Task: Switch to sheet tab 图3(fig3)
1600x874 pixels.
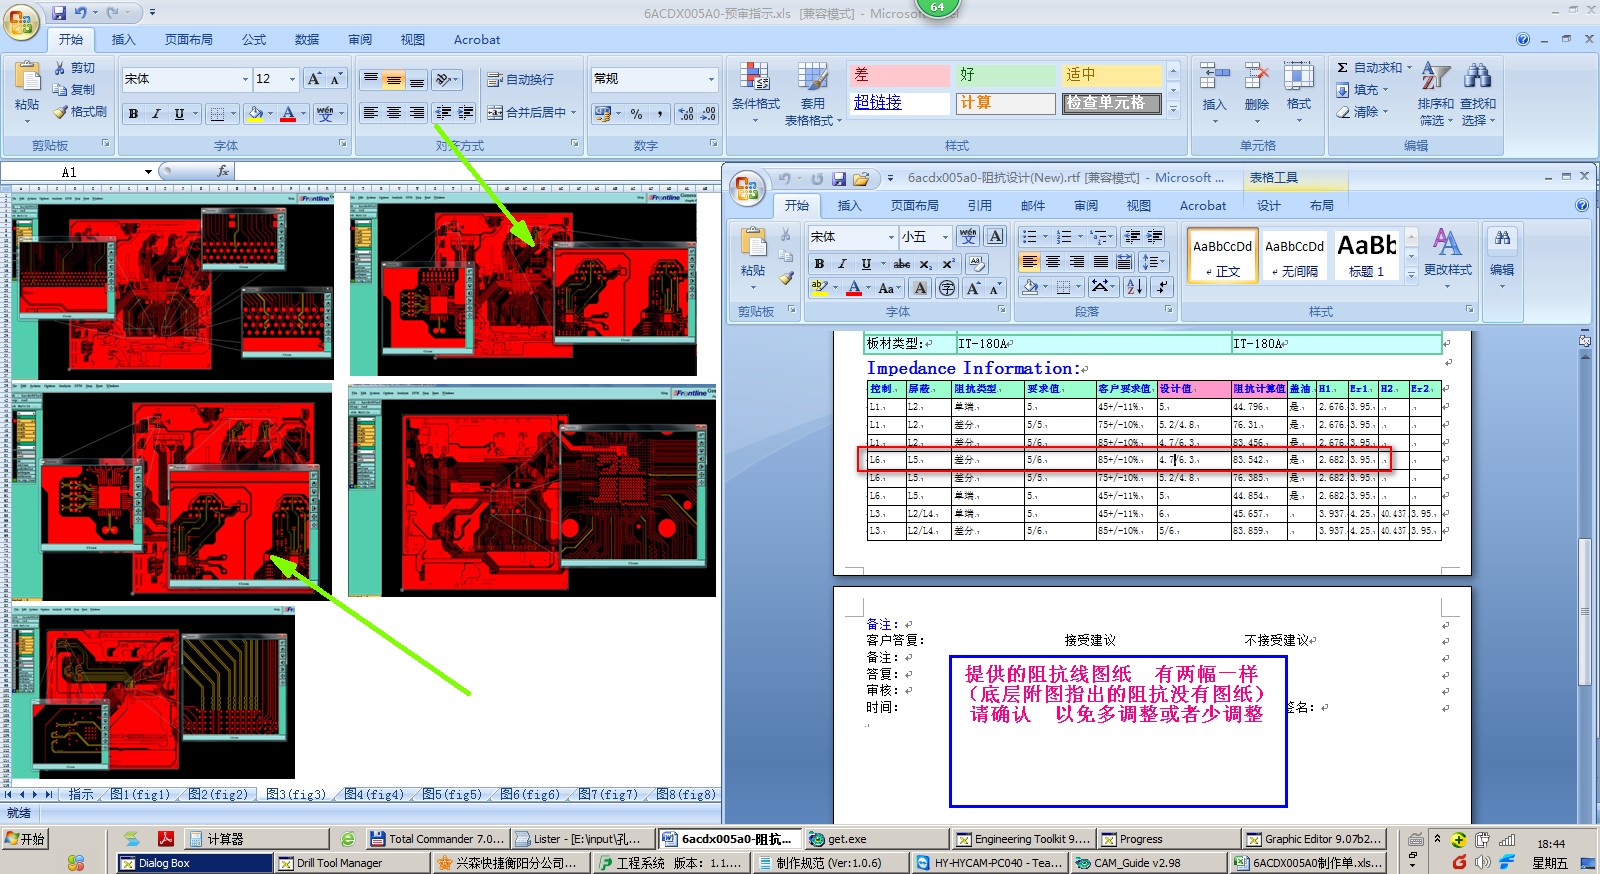Action: 296,794
